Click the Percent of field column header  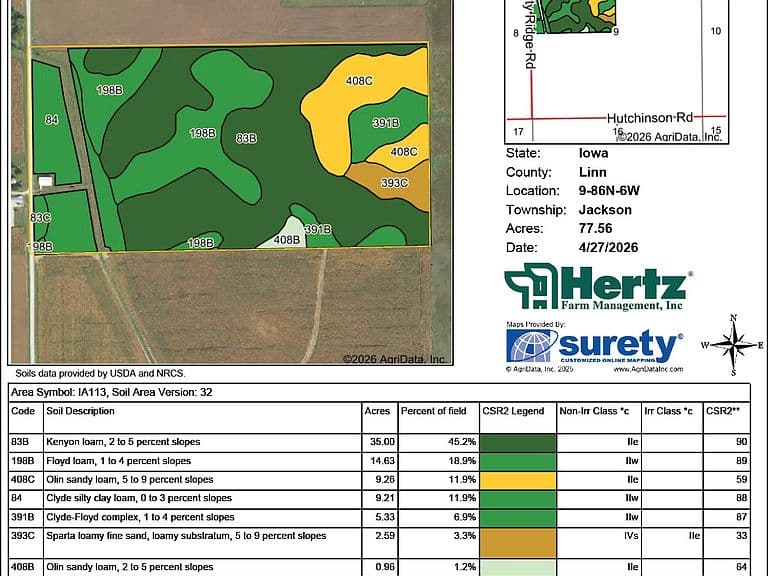(x=433, y=411)
